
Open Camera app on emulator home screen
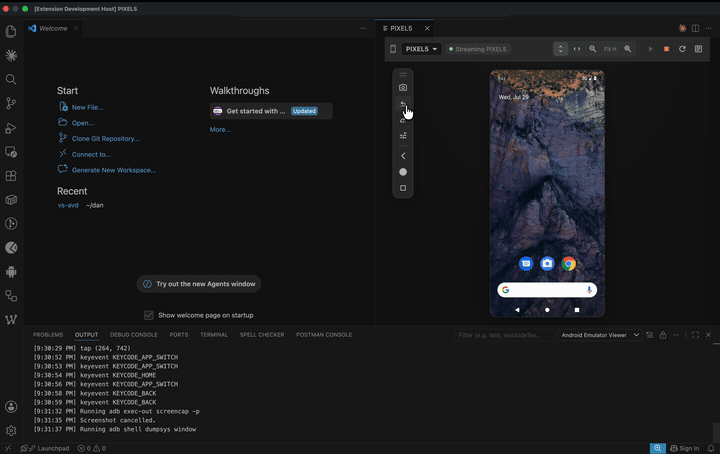547,263
